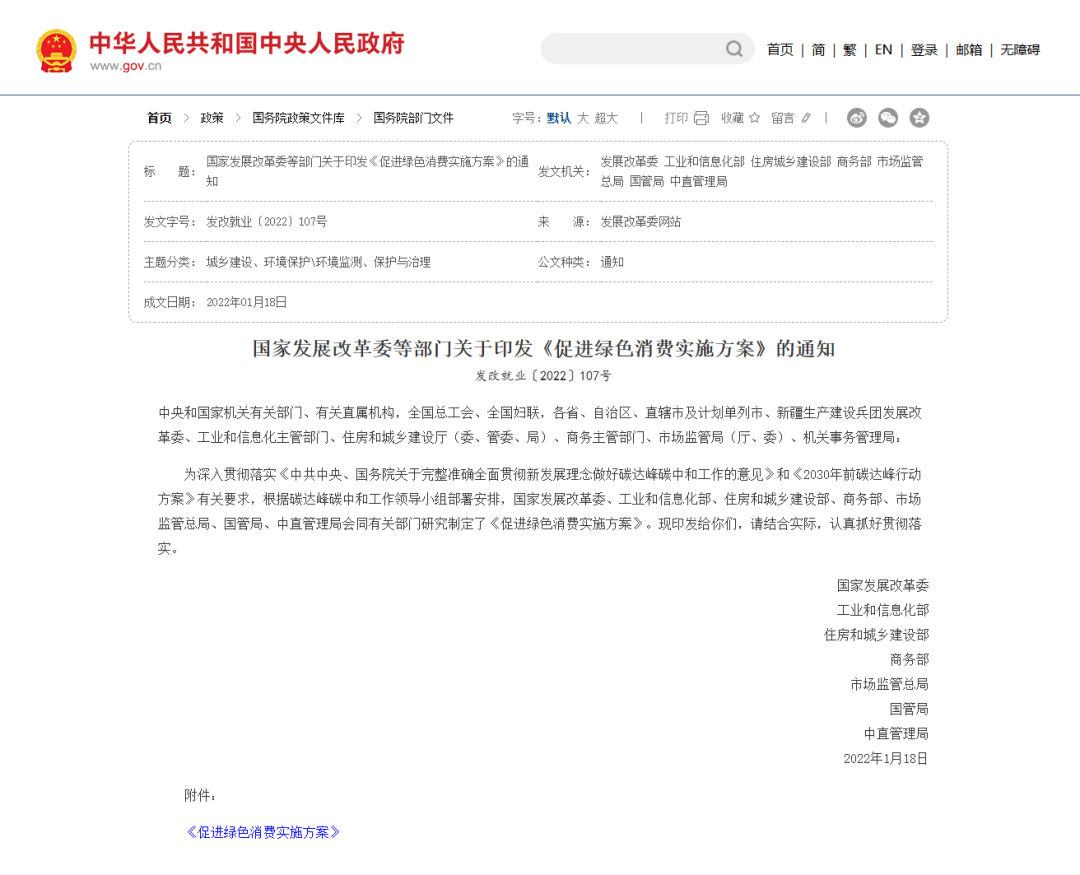Click the 收藏 favorite text
Viewport: 1080px width, 875px height.
click(732, 118)
